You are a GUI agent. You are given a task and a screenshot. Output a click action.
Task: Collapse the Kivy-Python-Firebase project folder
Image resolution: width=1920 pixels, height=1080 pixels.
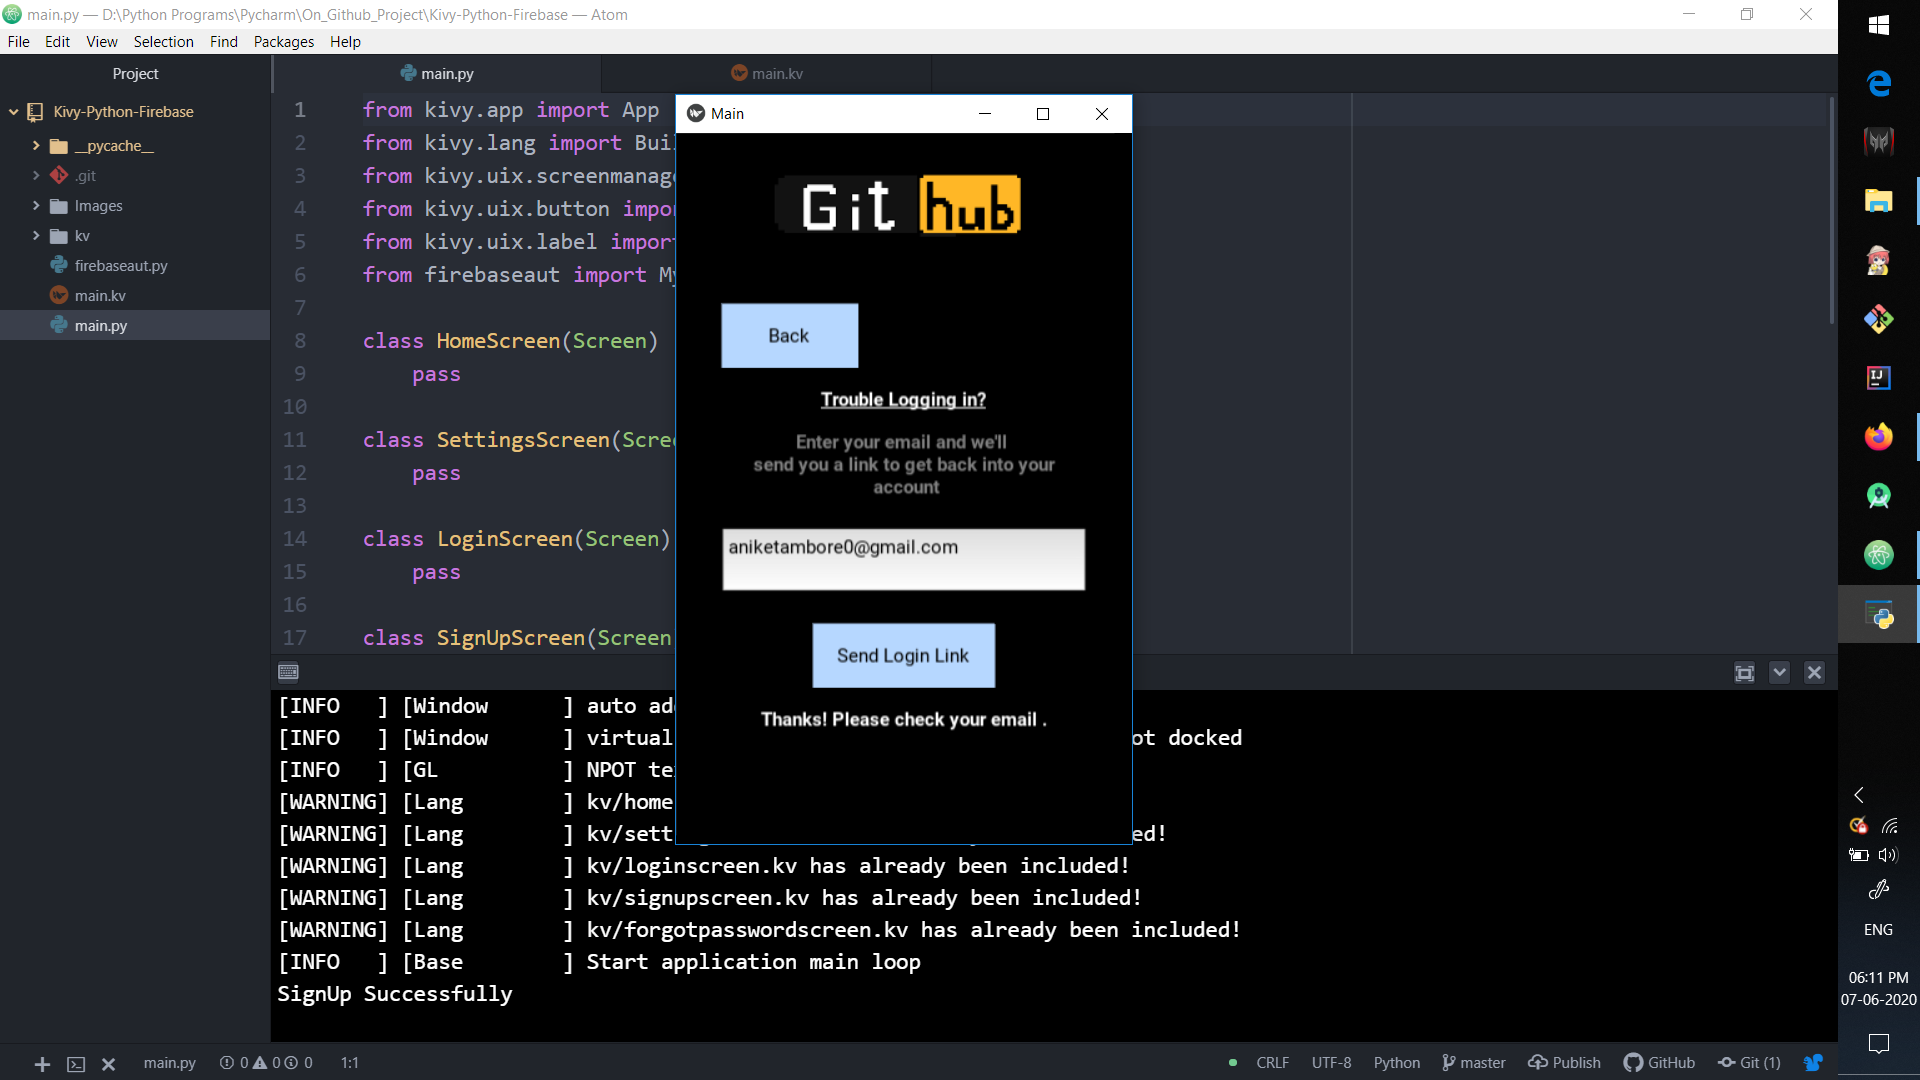(14, 112)
